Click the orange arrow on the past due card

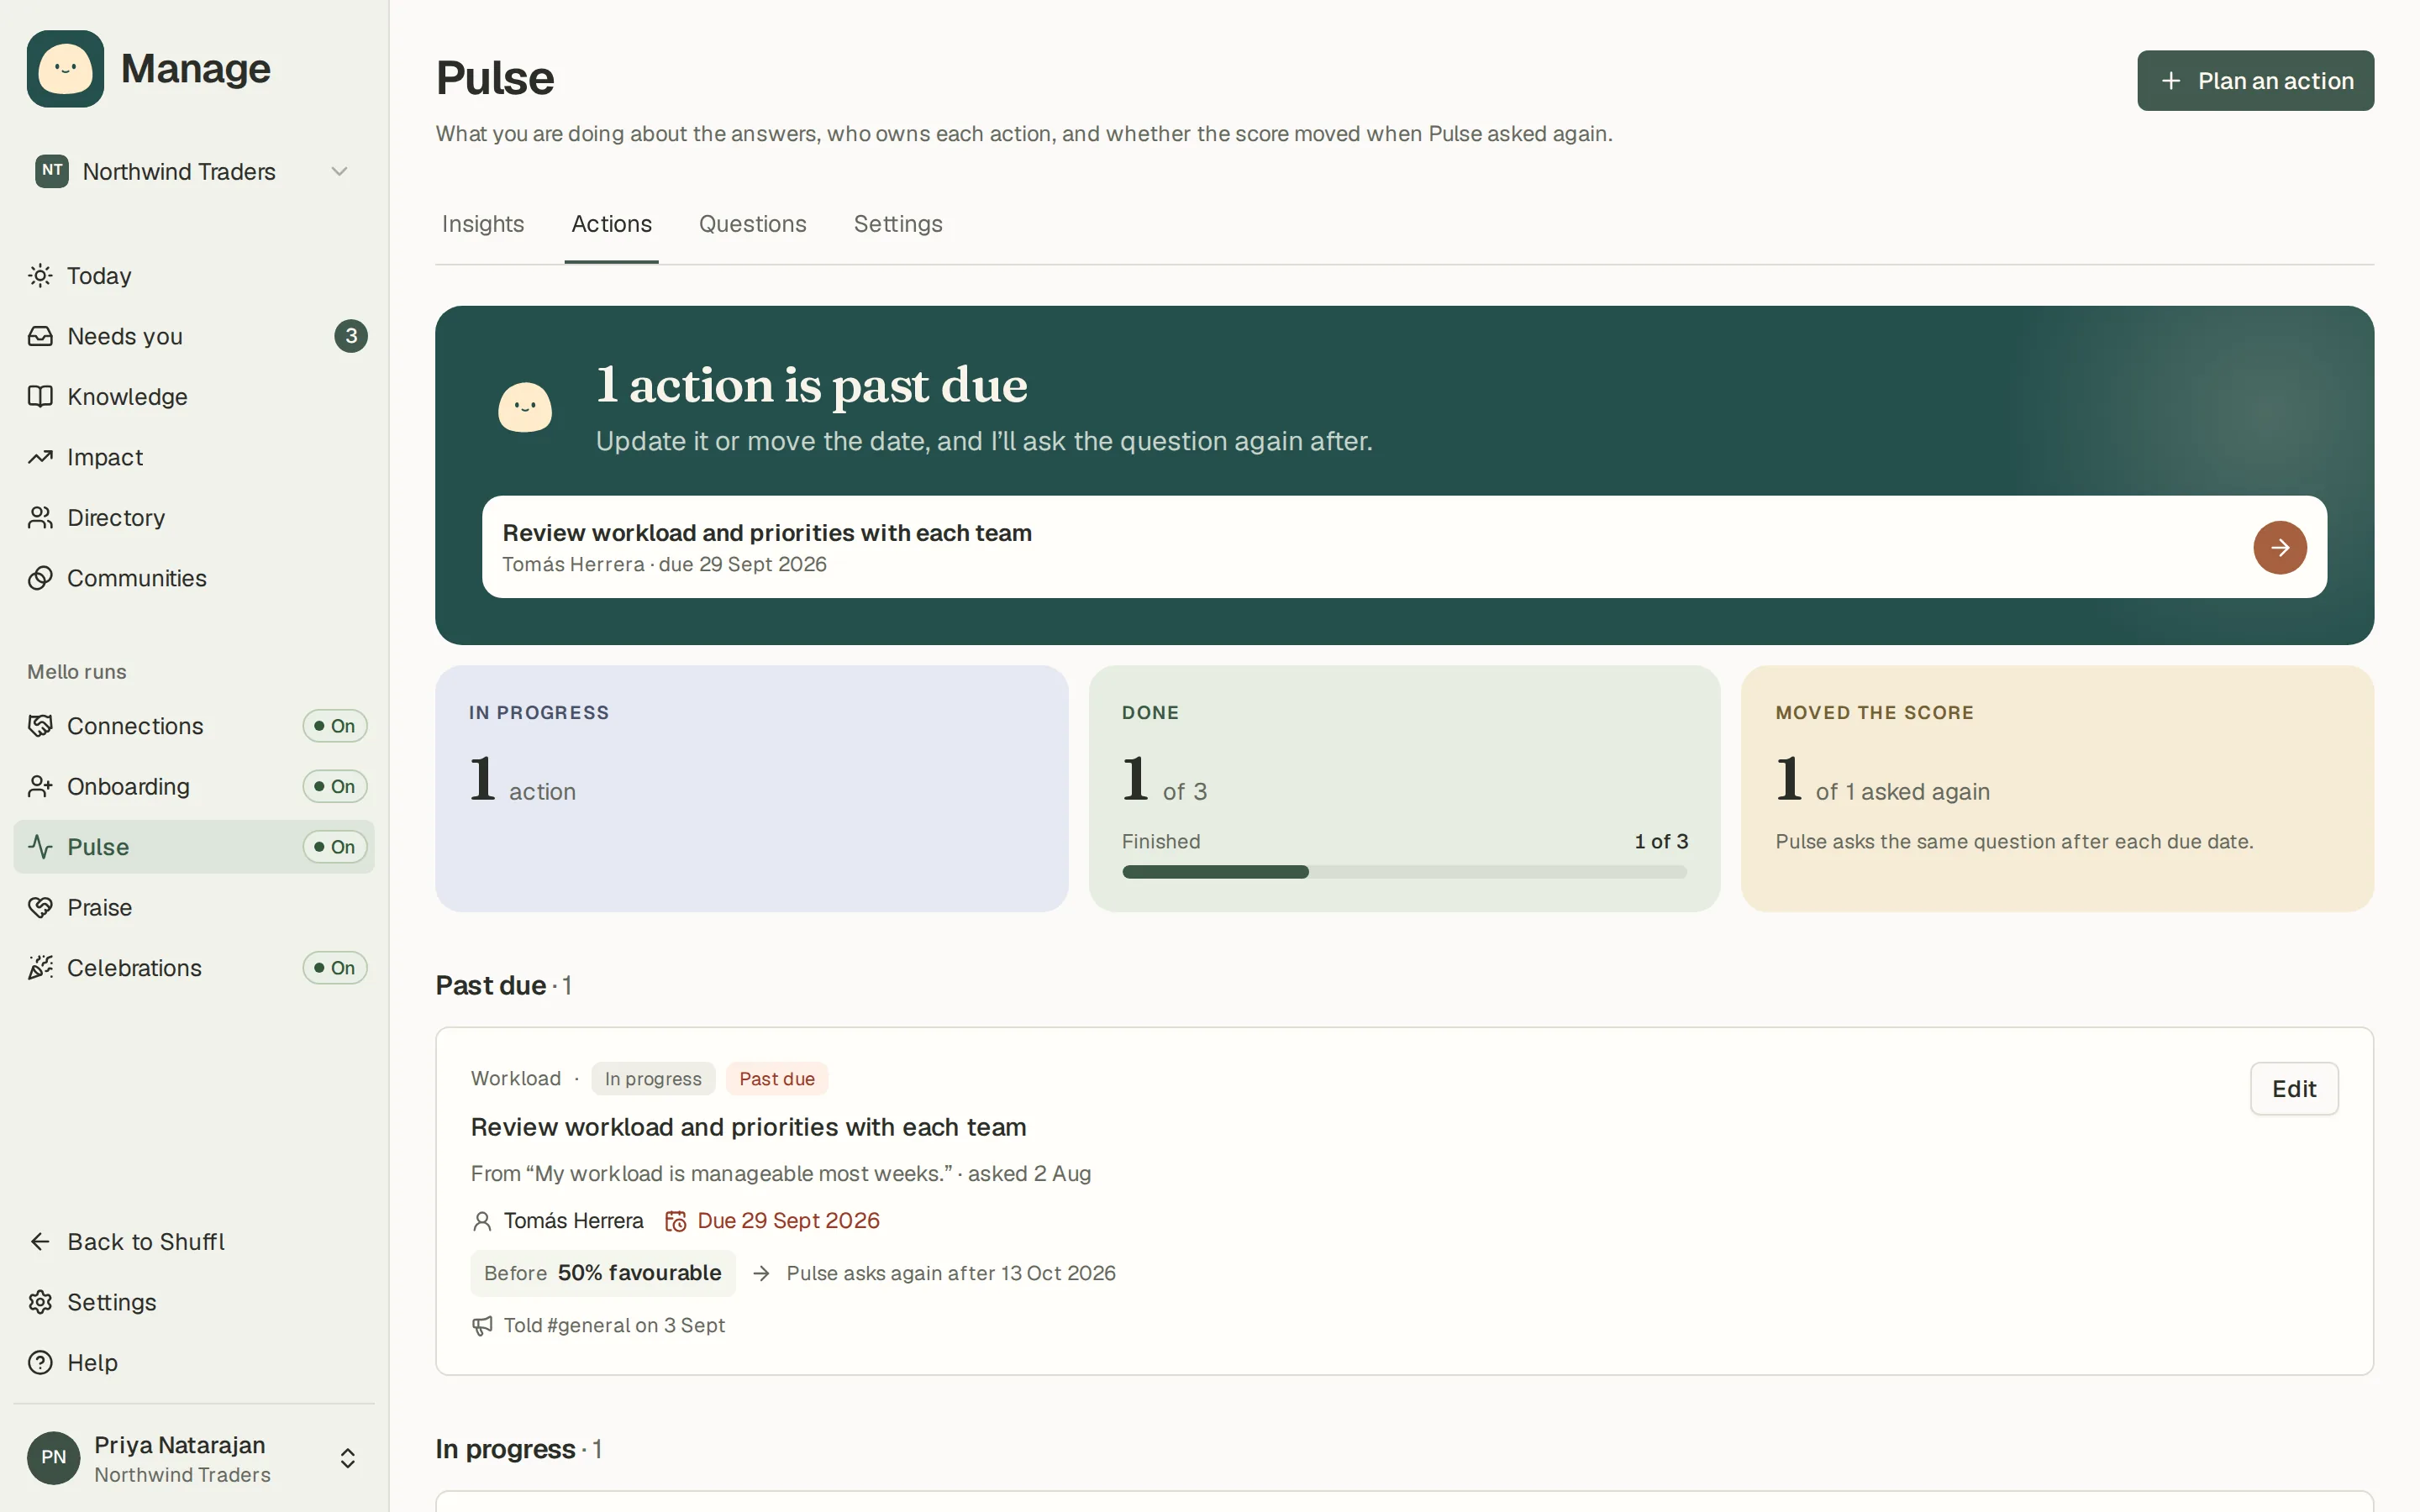point(2280,547)
